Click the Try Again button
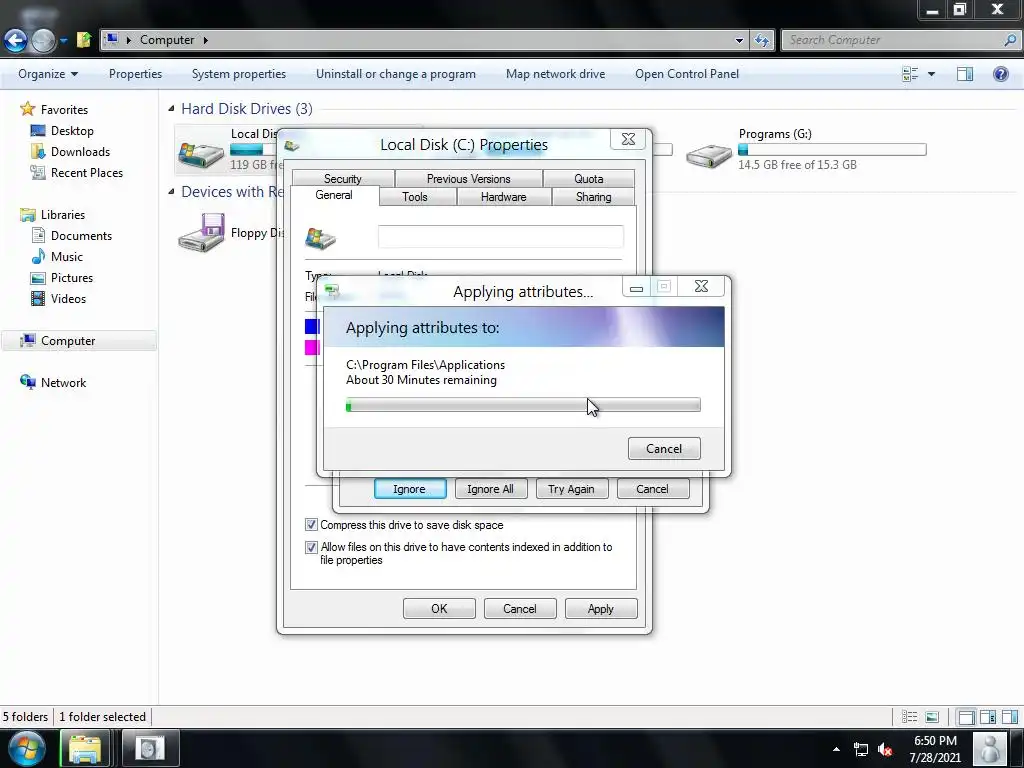Viewport: 1024px width, 768px height. pyautogui.click(x=571, y=488)
